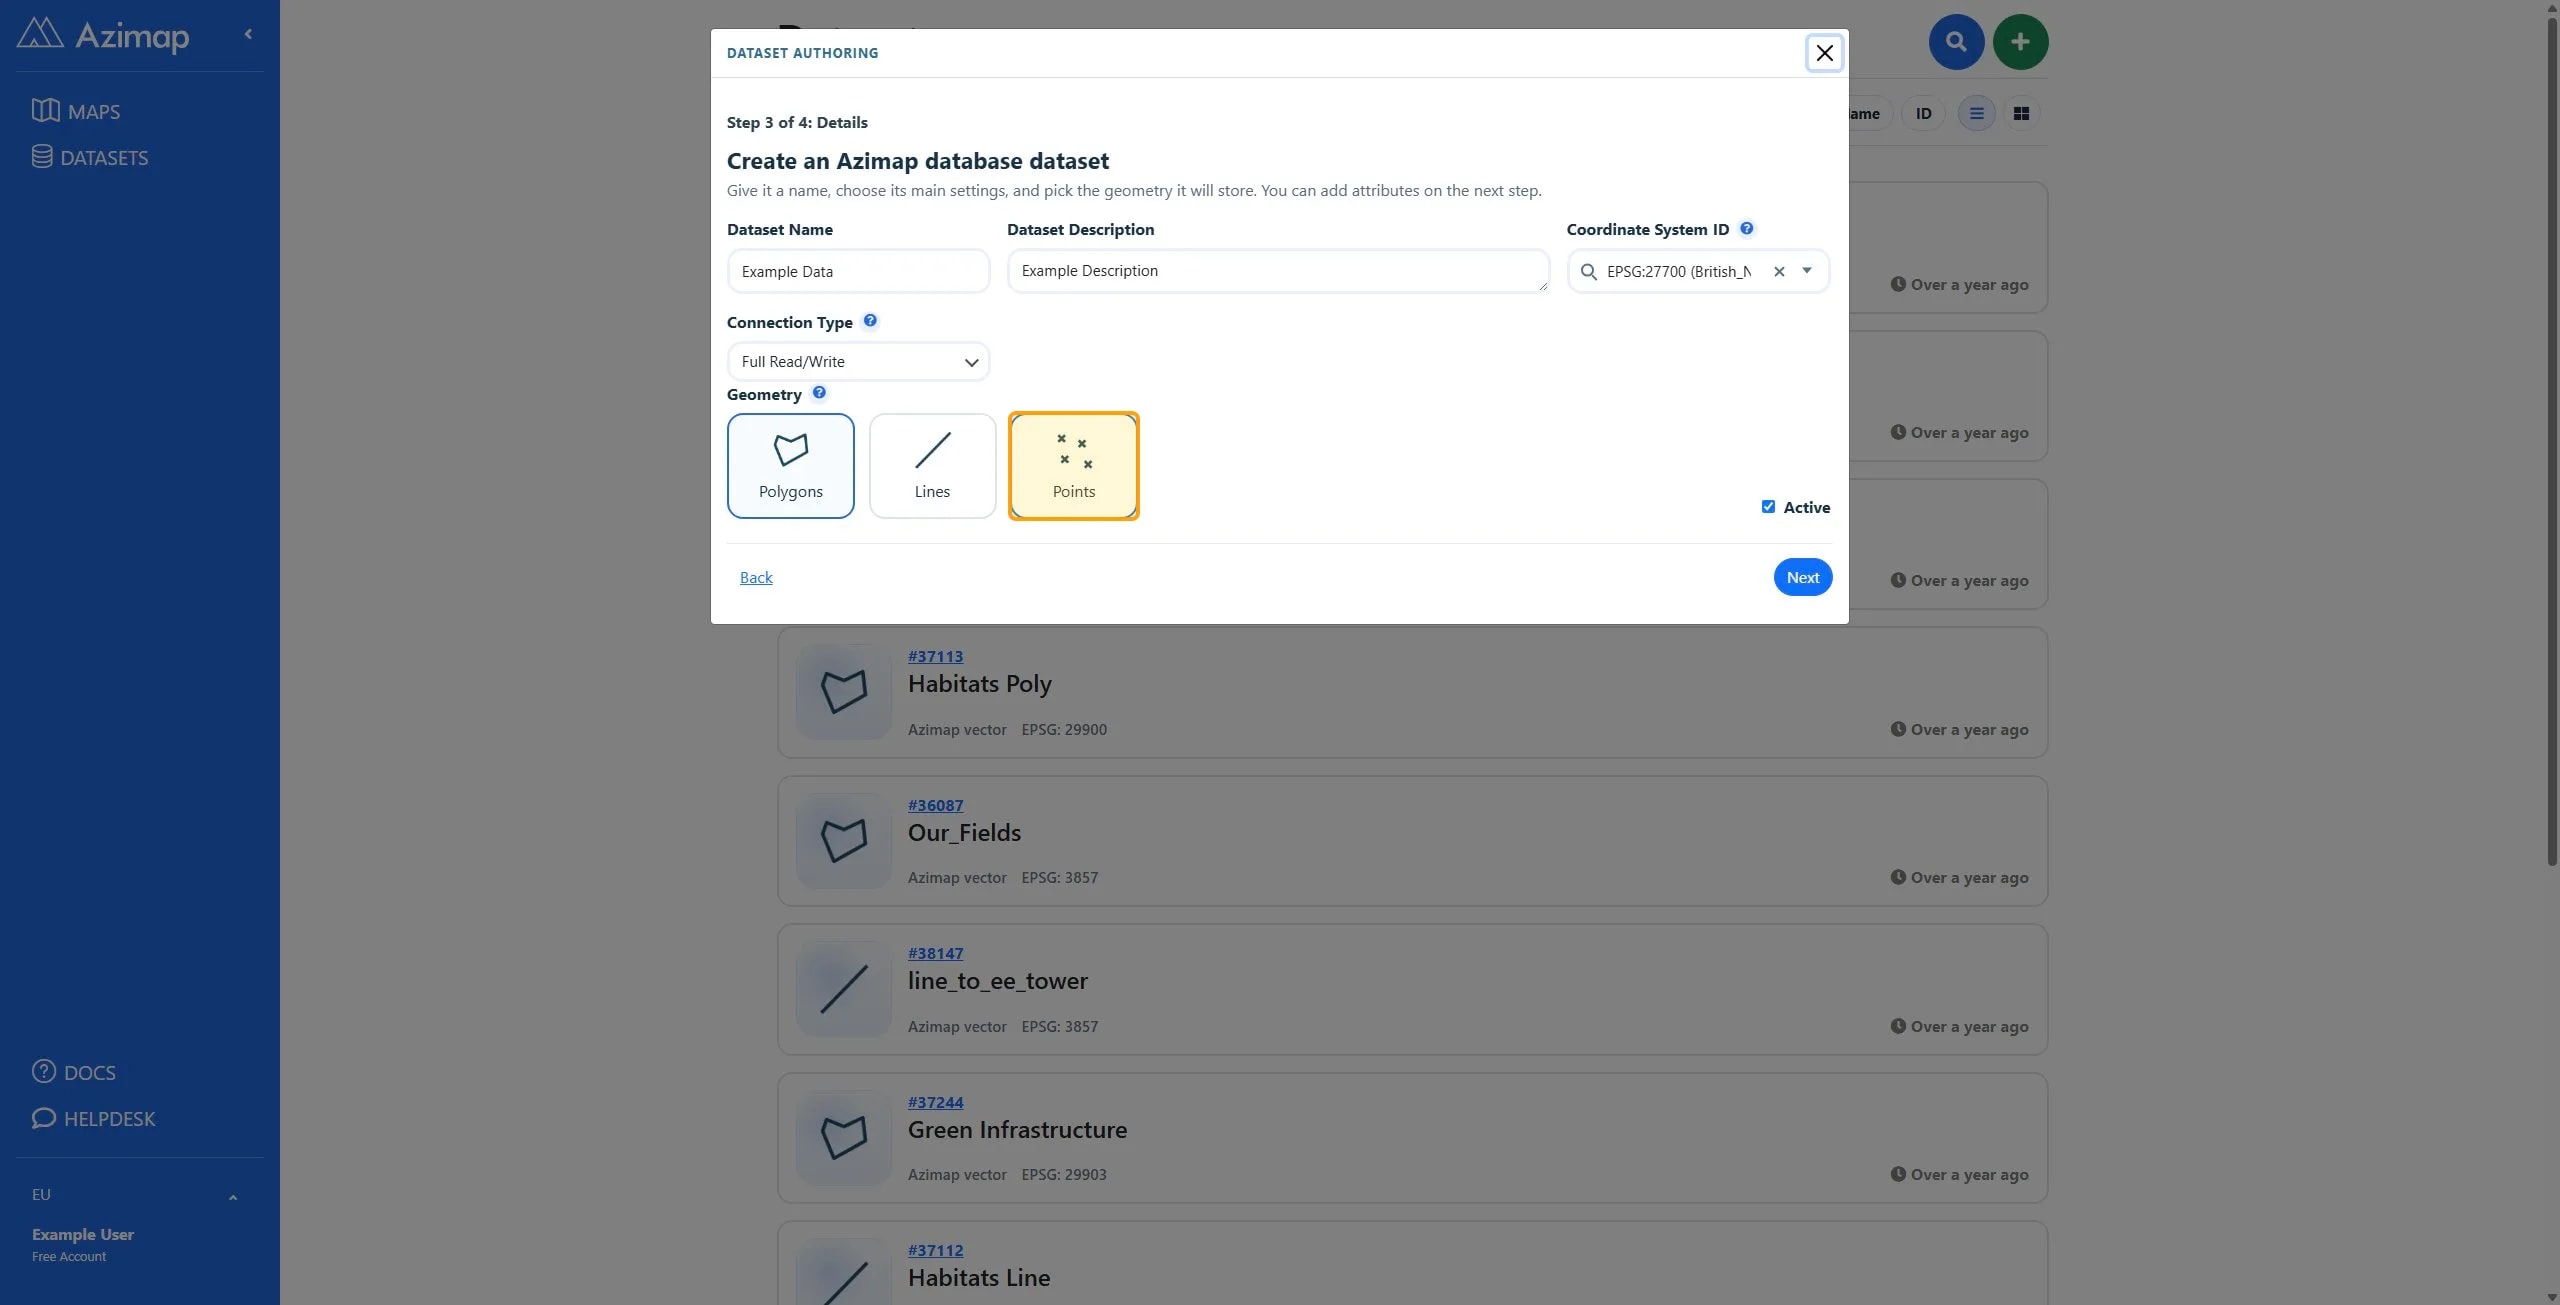Click the Azimap logo in sidebar

click(103, 35)
